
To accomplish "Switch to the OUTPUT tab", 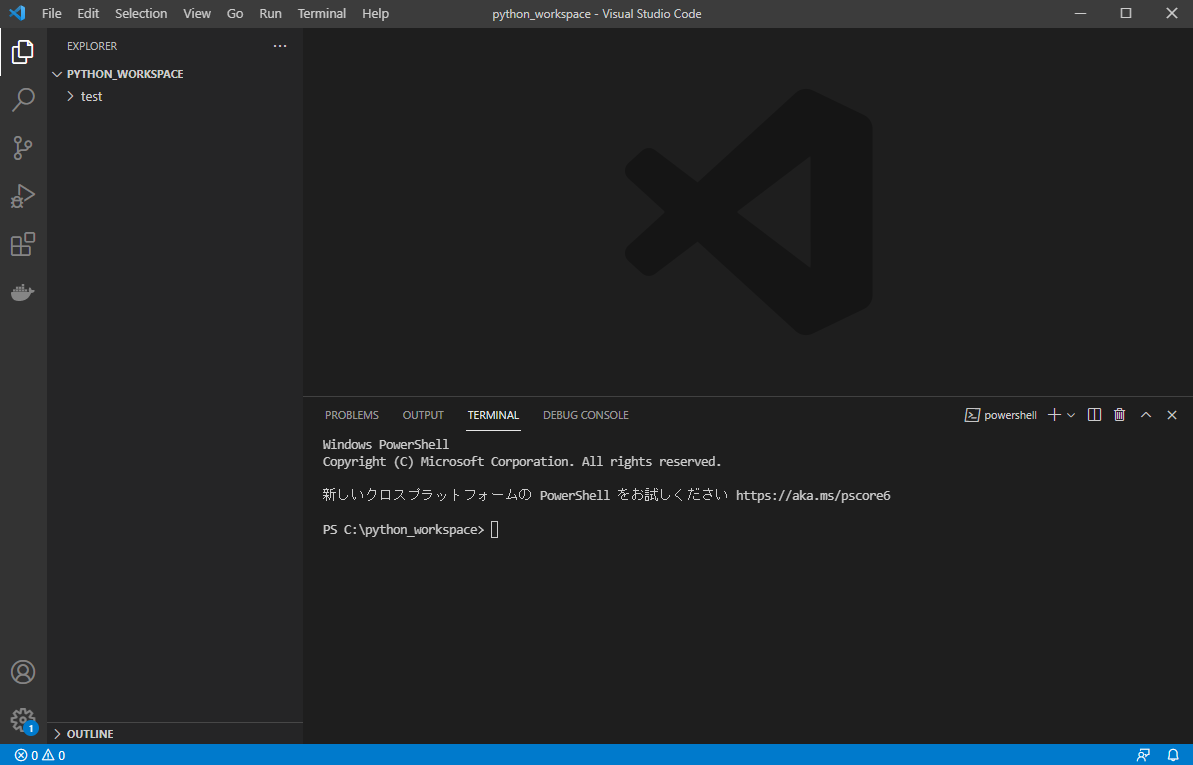I will [423, 415].
